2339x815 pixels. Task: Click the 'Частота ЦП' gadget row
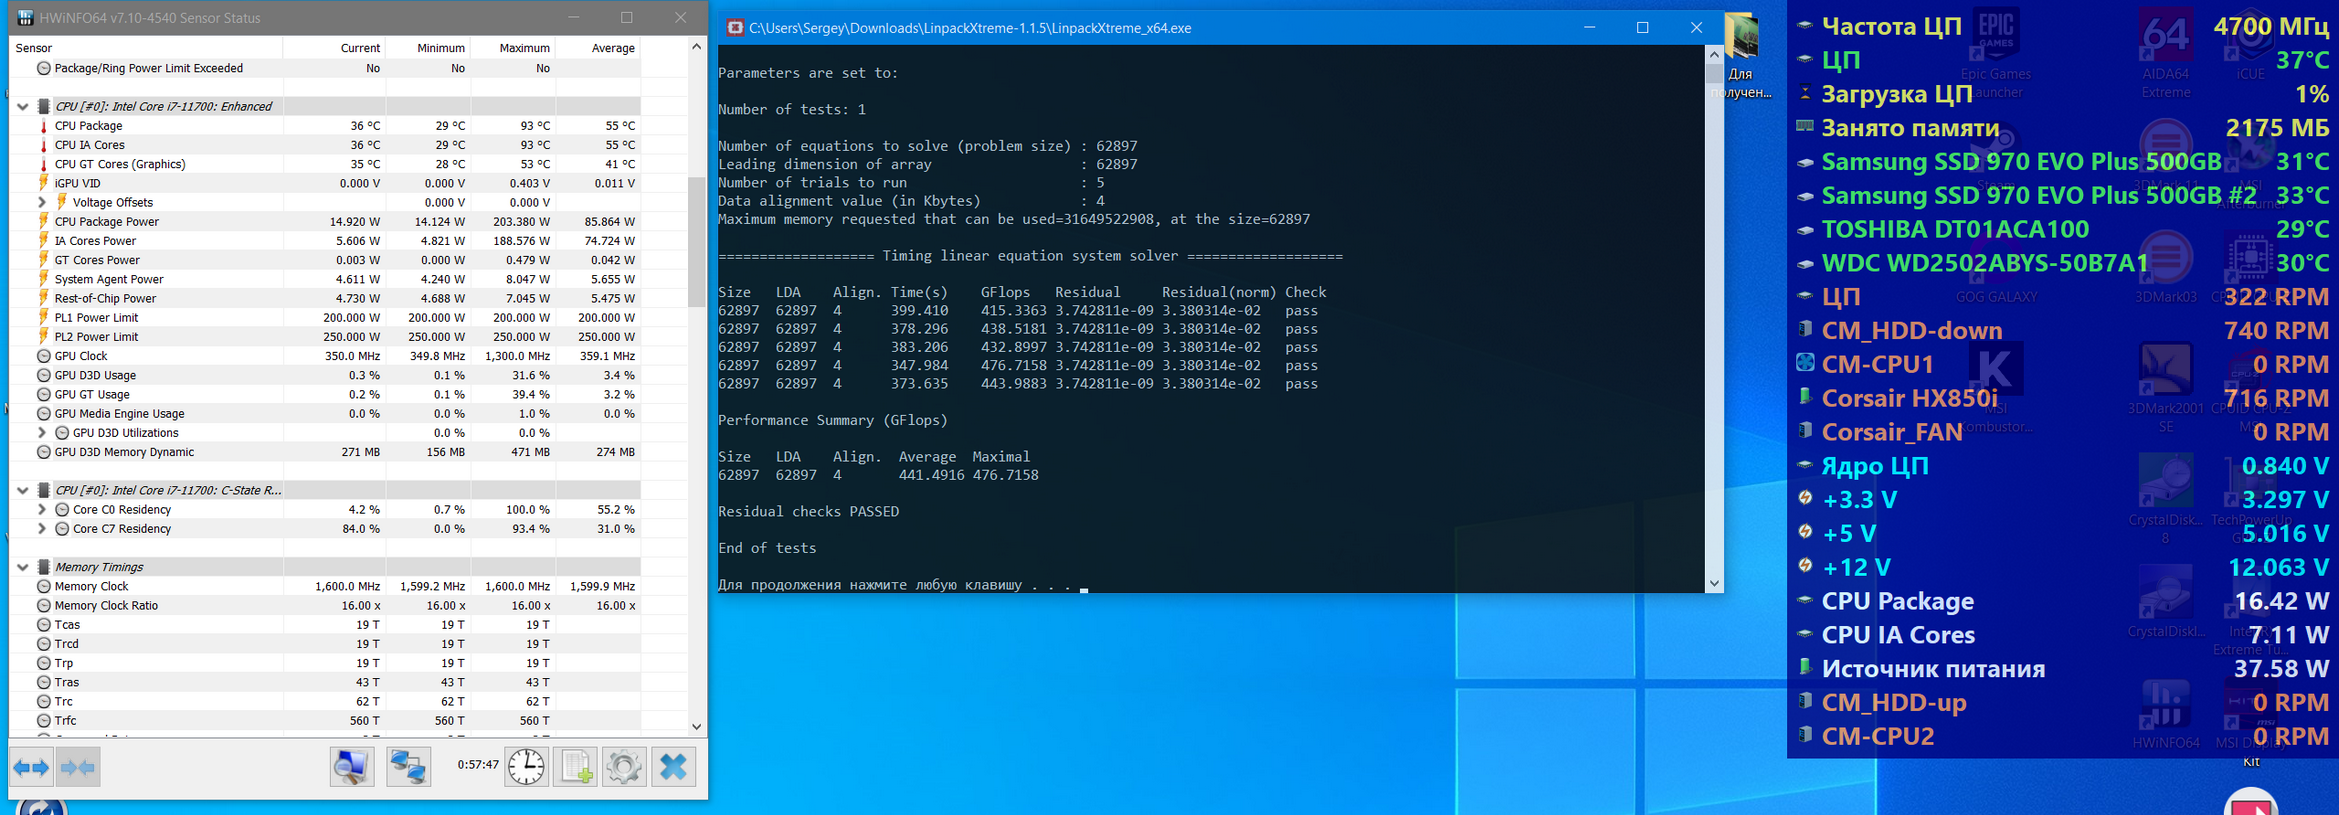[2063, 26]
